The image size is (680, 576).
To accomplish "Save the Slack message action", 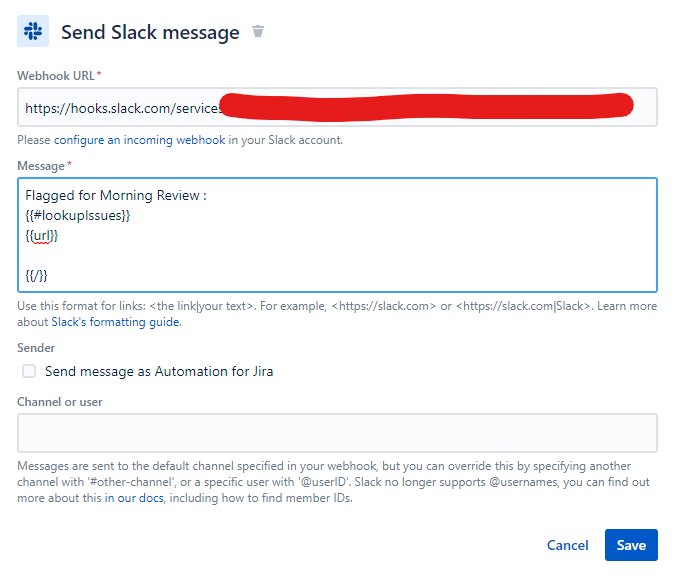I will pyautogui.click(x=631, y=545).
